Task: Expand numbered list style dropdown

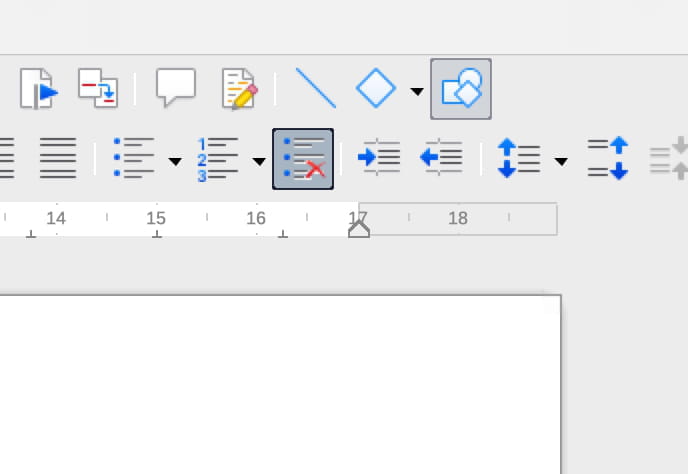Action: click(259, 162)
